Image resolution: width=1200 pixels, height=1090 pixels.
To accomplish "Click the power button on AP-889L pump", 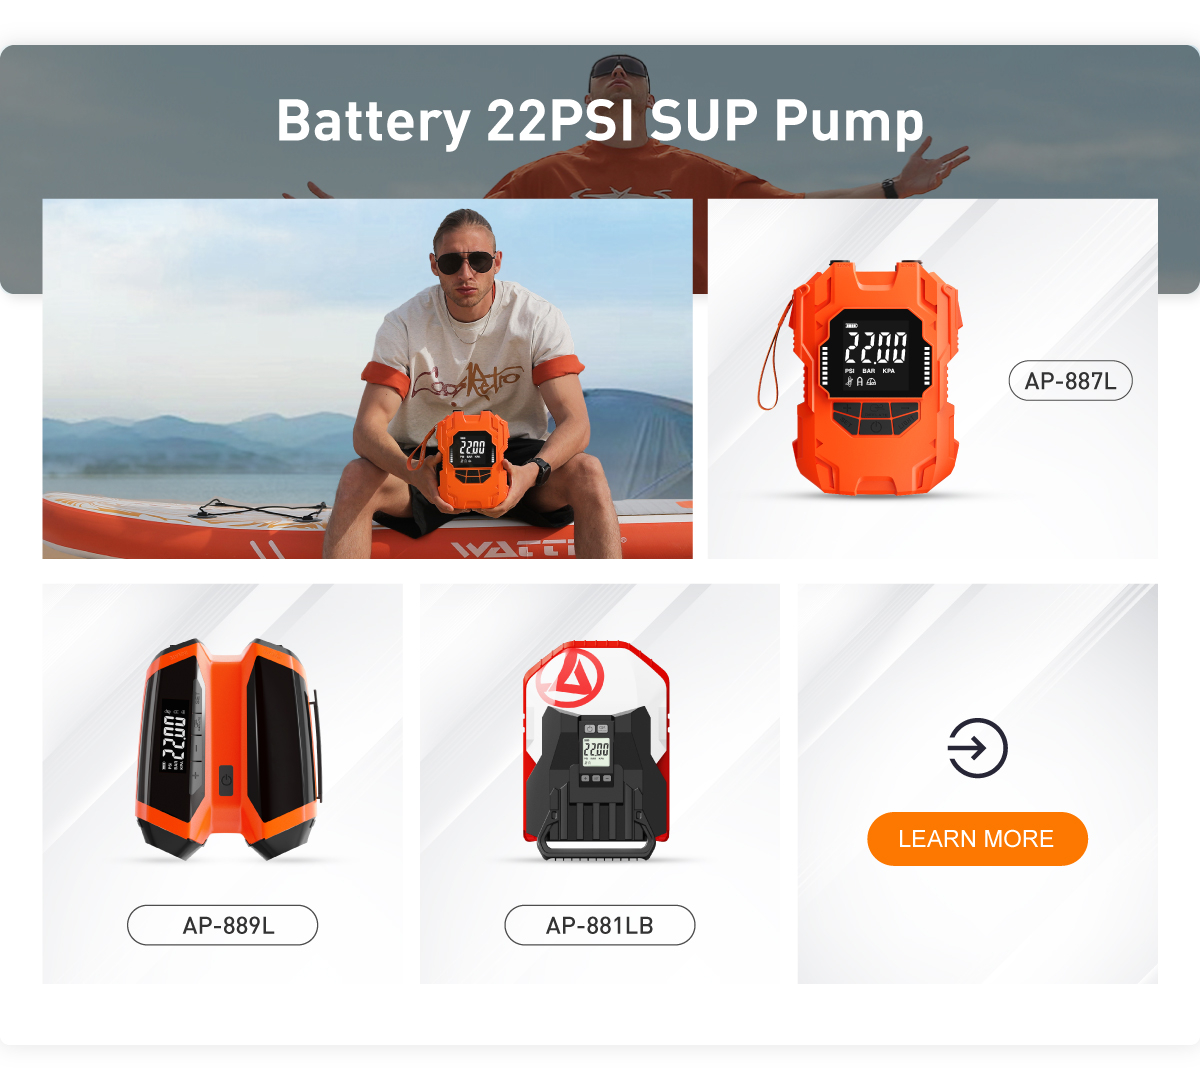I will (226, 779).
